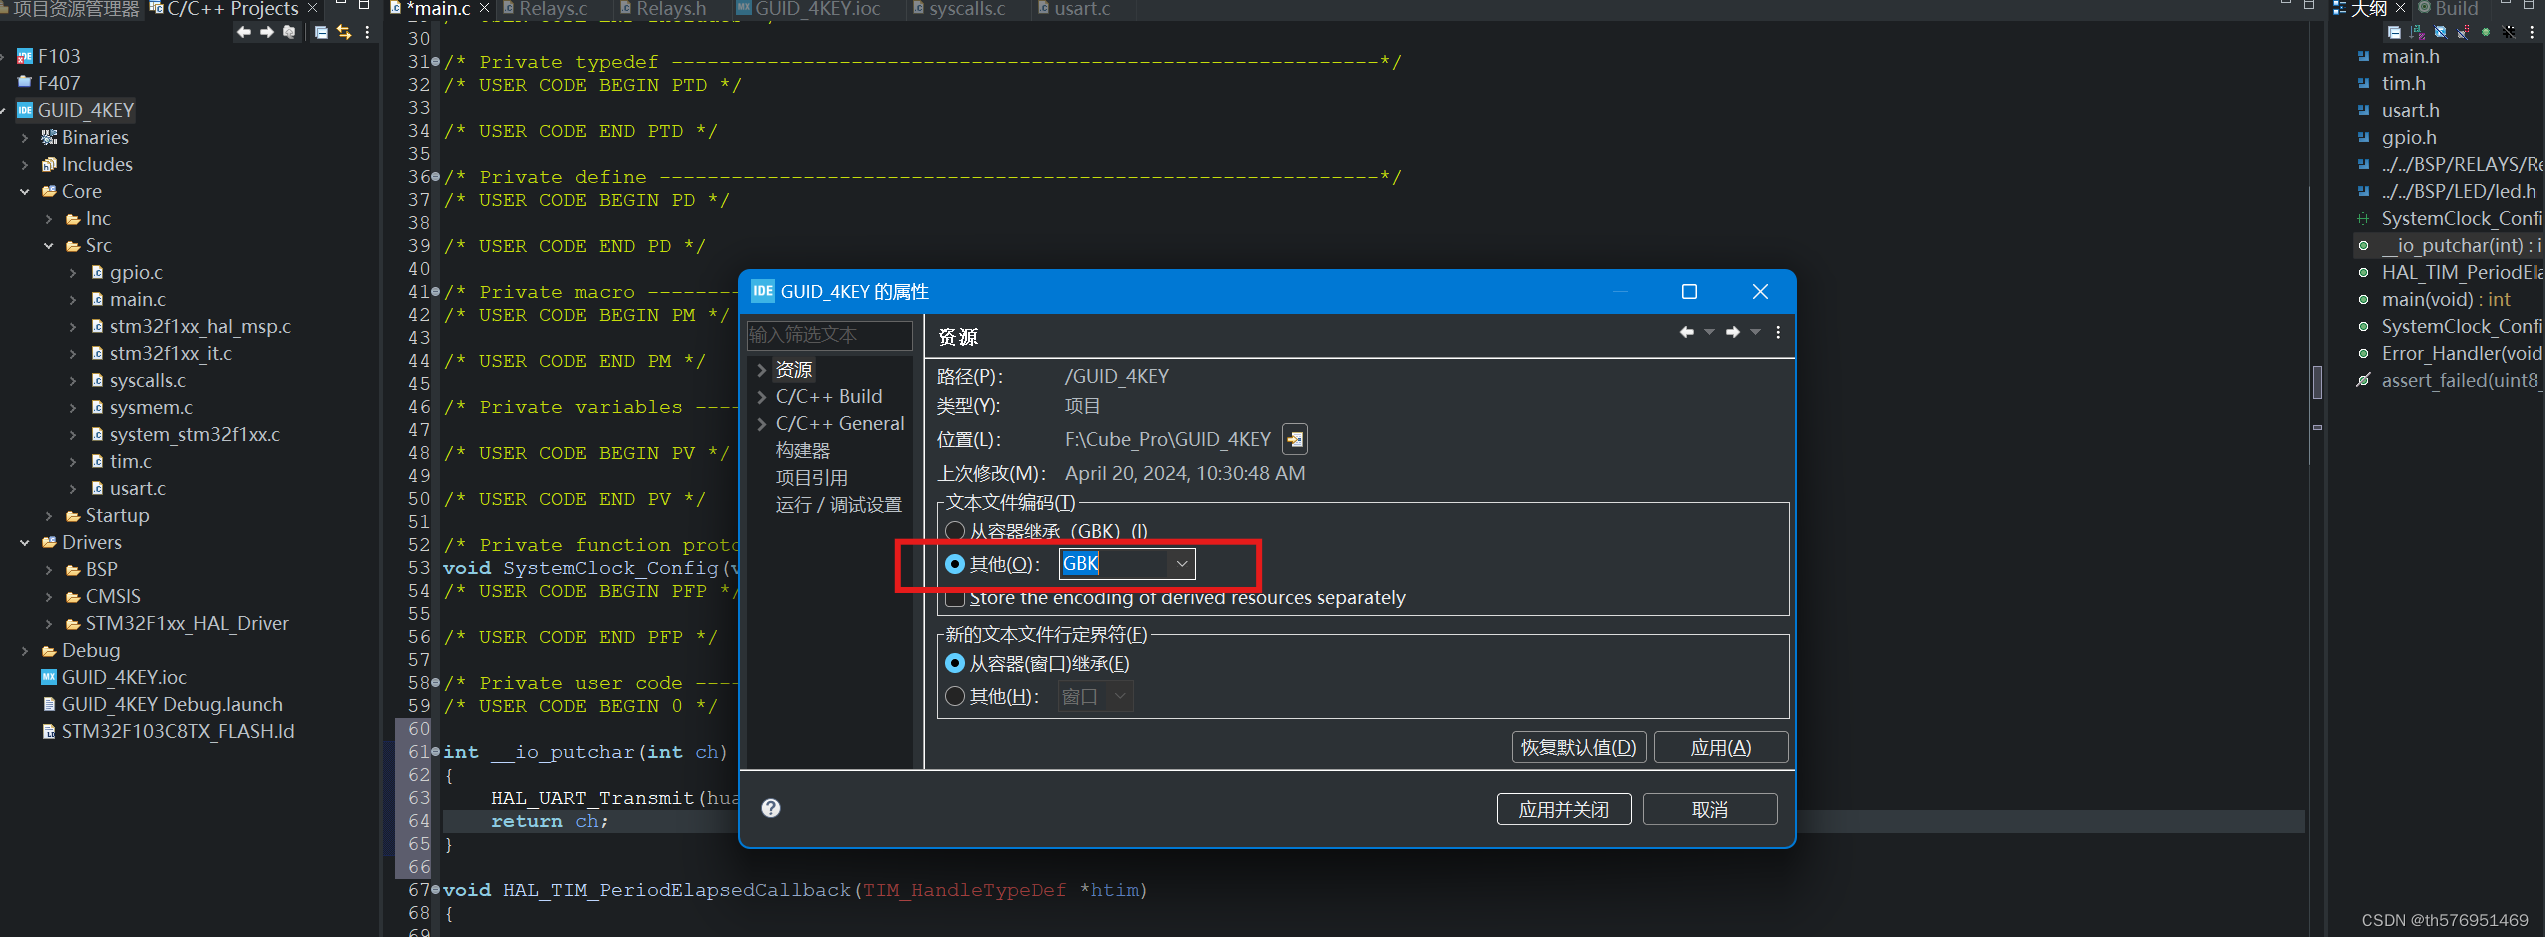Open the folder location of GUID_4KEY project
The image size is (2545, 937).
tap(1295, 439)
